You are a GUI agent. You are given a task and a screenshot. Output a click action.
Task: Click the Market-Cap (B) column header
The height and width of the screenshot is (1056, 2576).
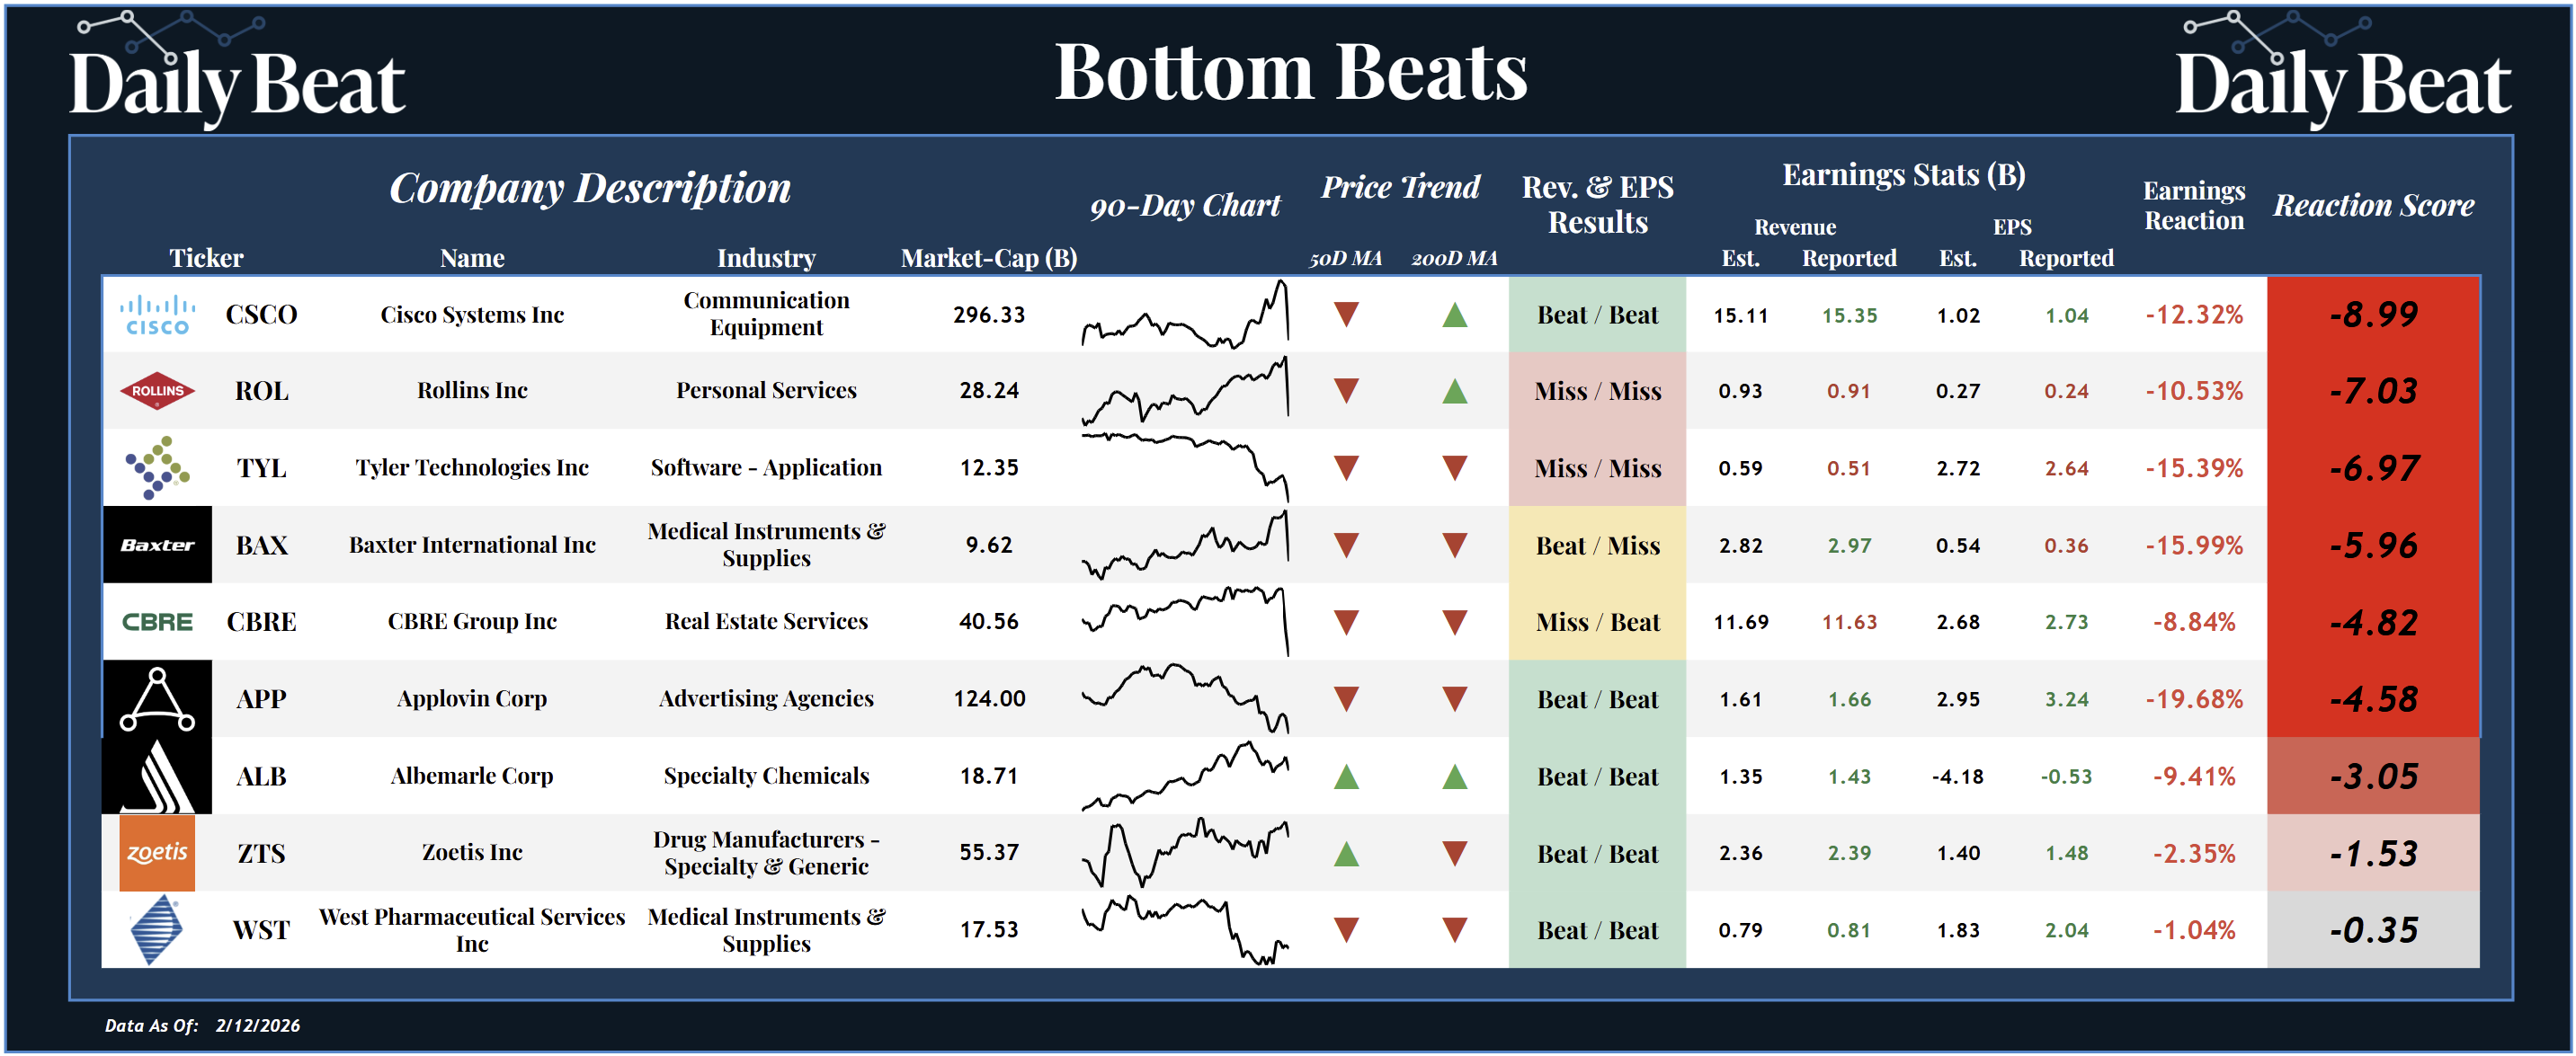point(988,258)
